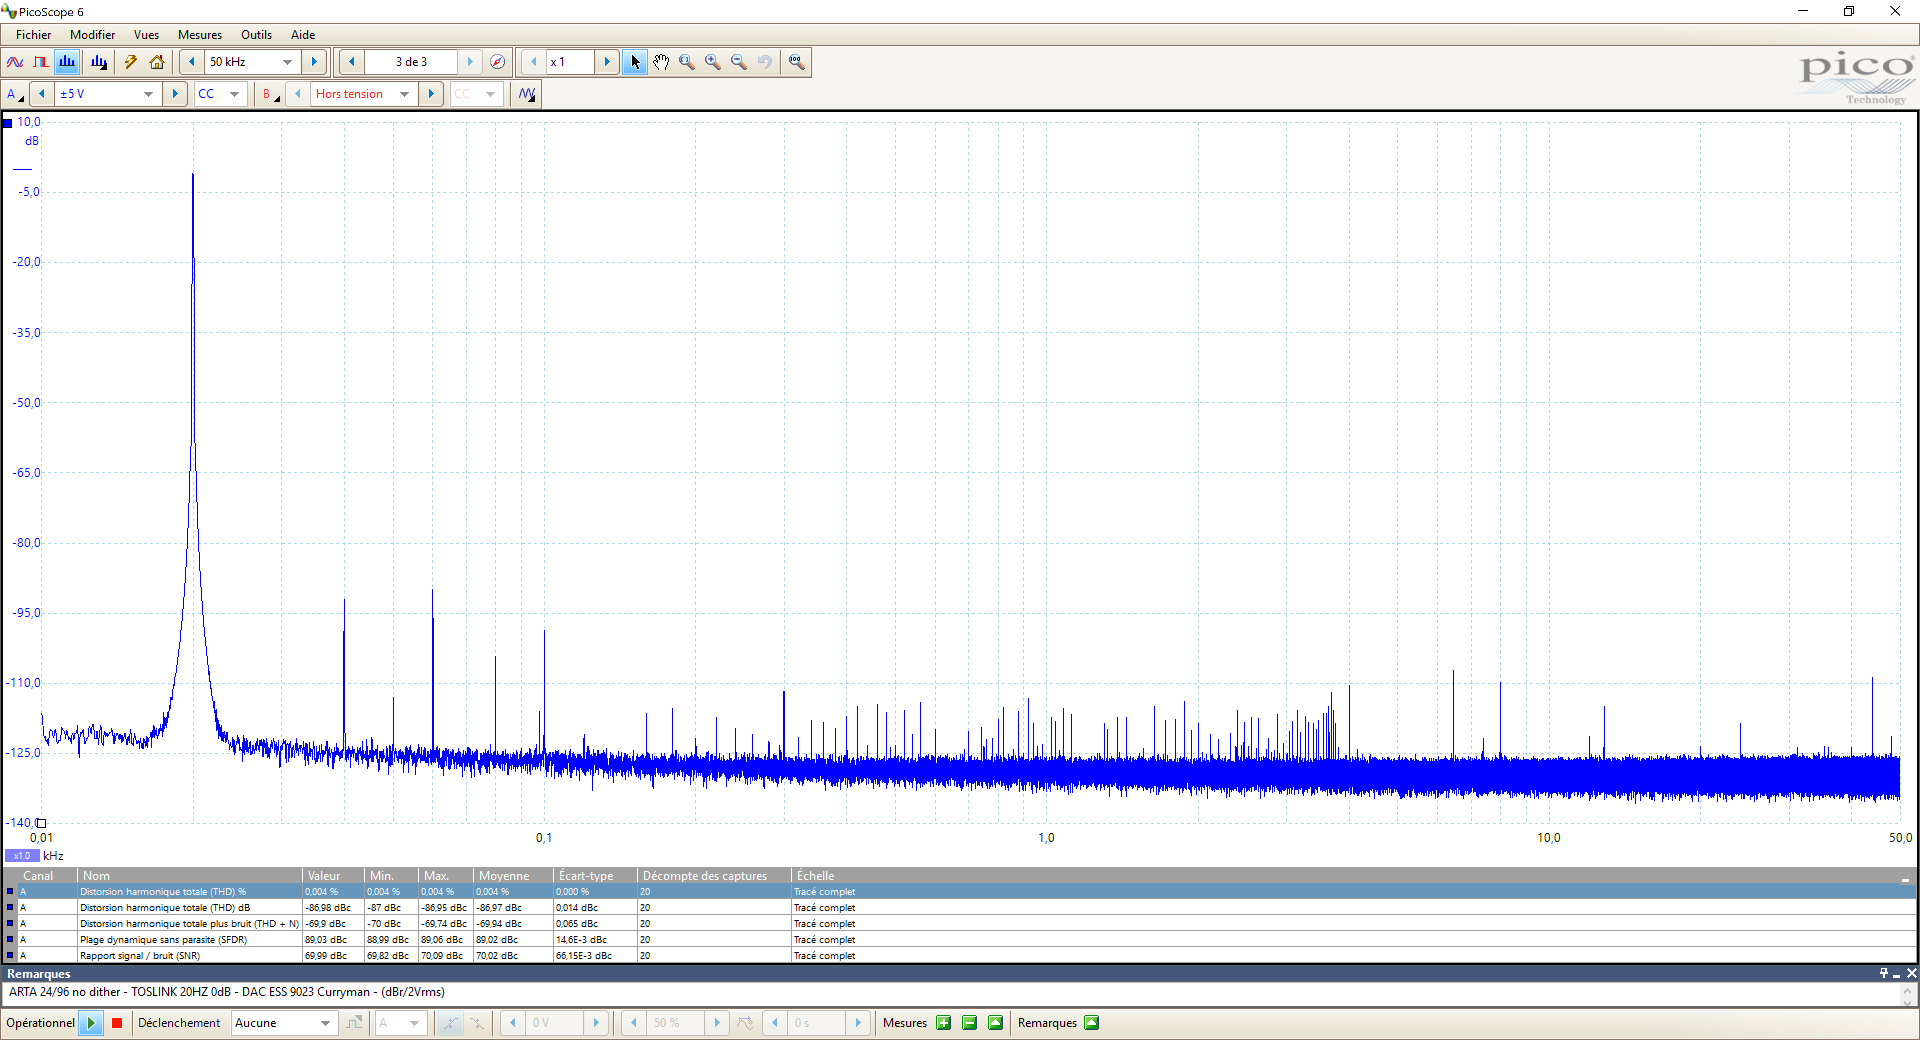Zoom to full view icon

pyautogui.click(x=796, y=62)
